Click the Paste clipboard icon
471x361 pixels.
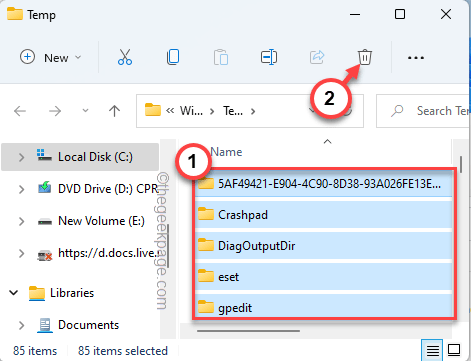tap(221, 57)
